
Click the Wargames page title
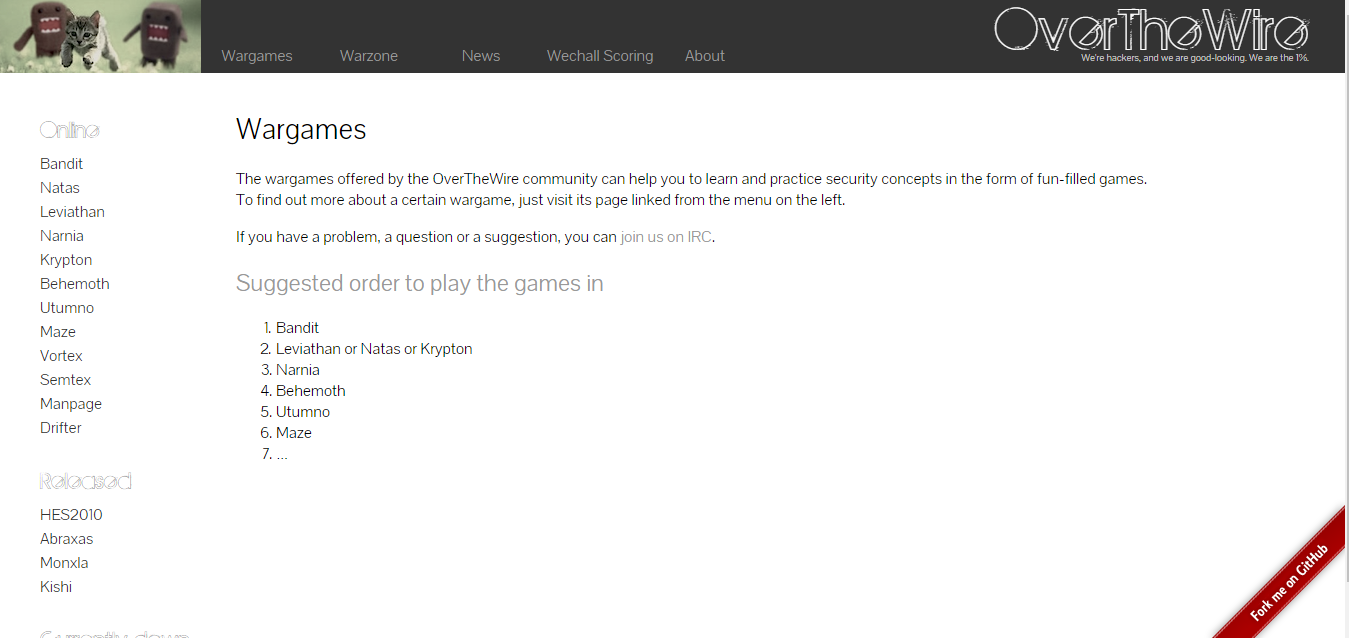(301, 129)
